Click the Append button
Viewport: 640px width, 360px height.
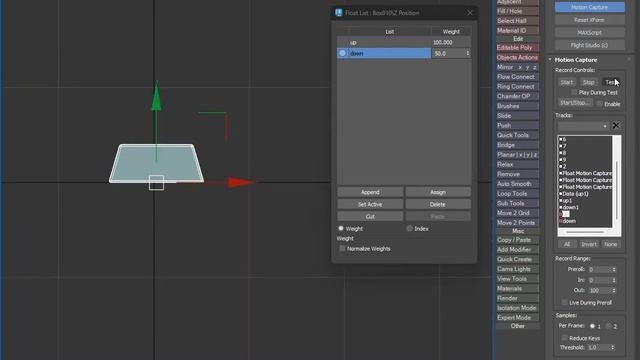370,192
